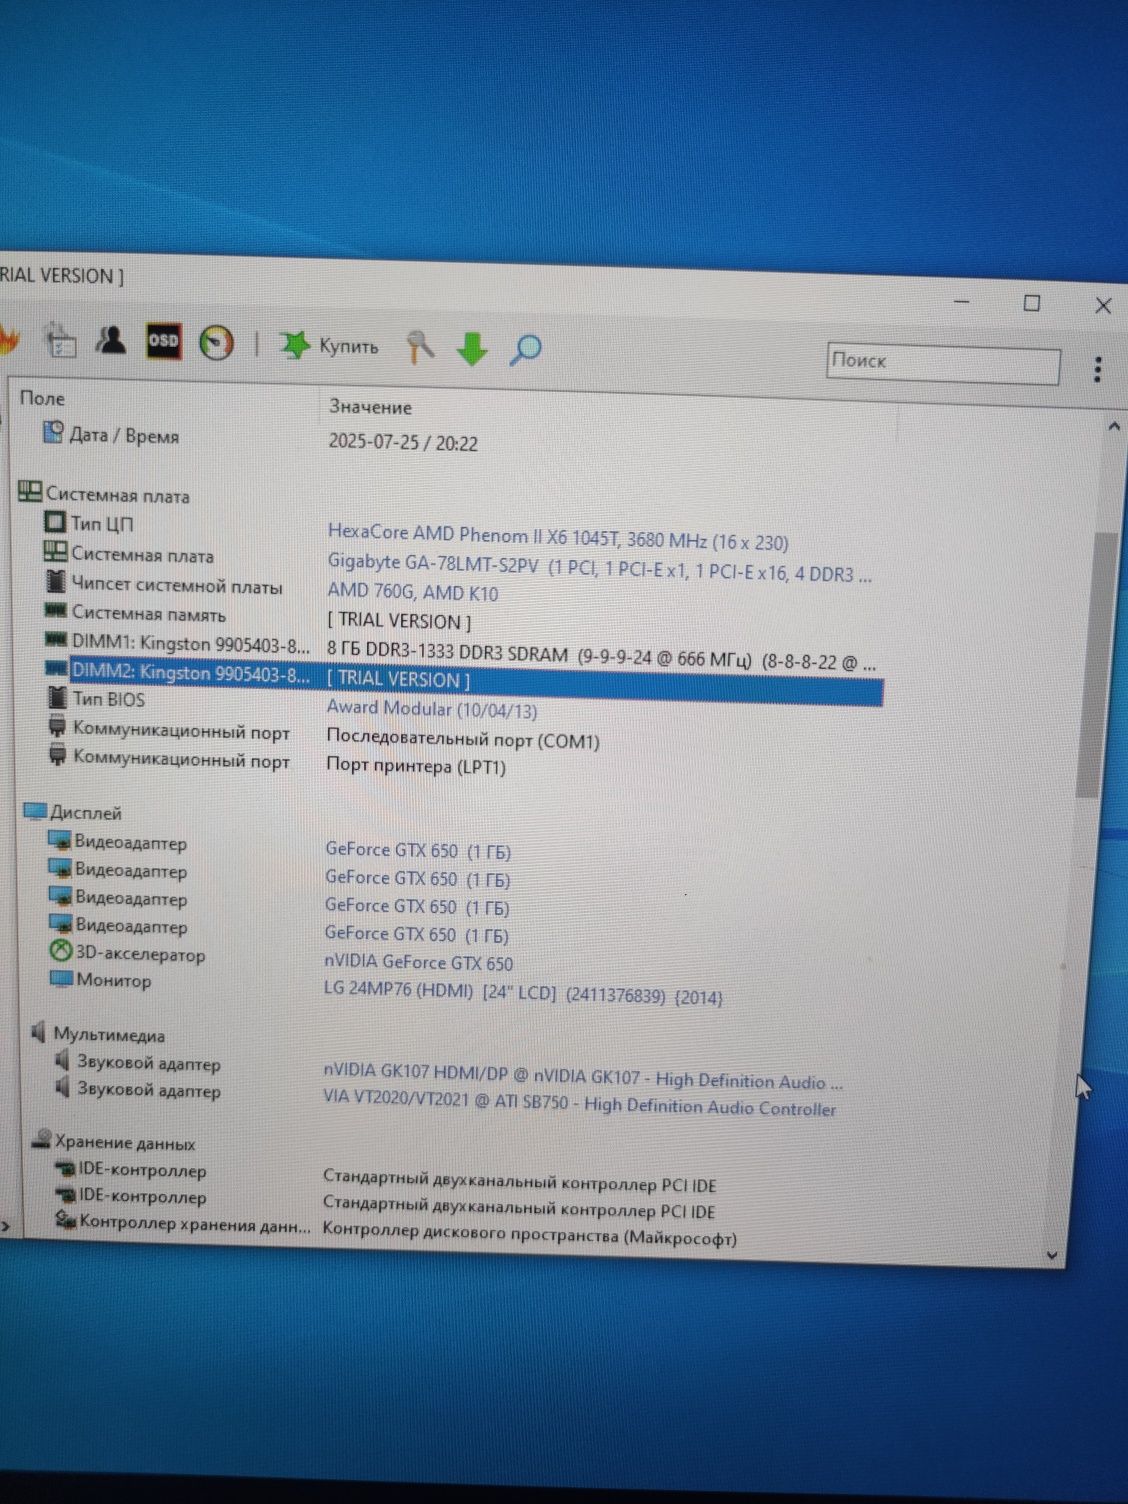Click the scroll down arrow of list
This screenshot has height=1504, width=1128.
[x=1051, y=1254]
